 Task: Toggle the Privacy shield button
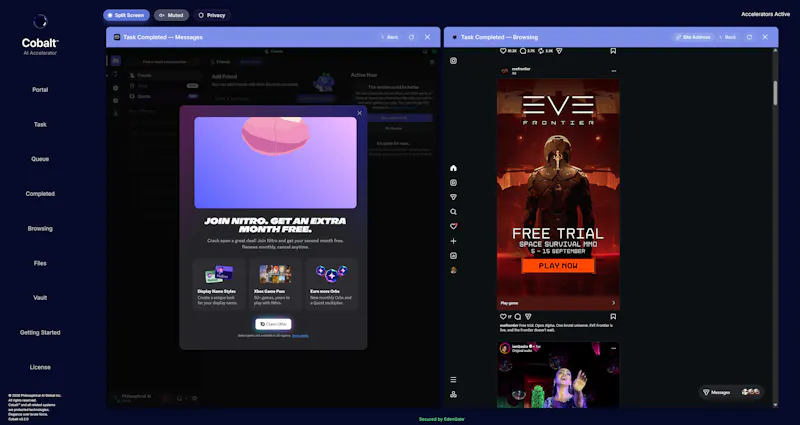[x=212, y=15]
